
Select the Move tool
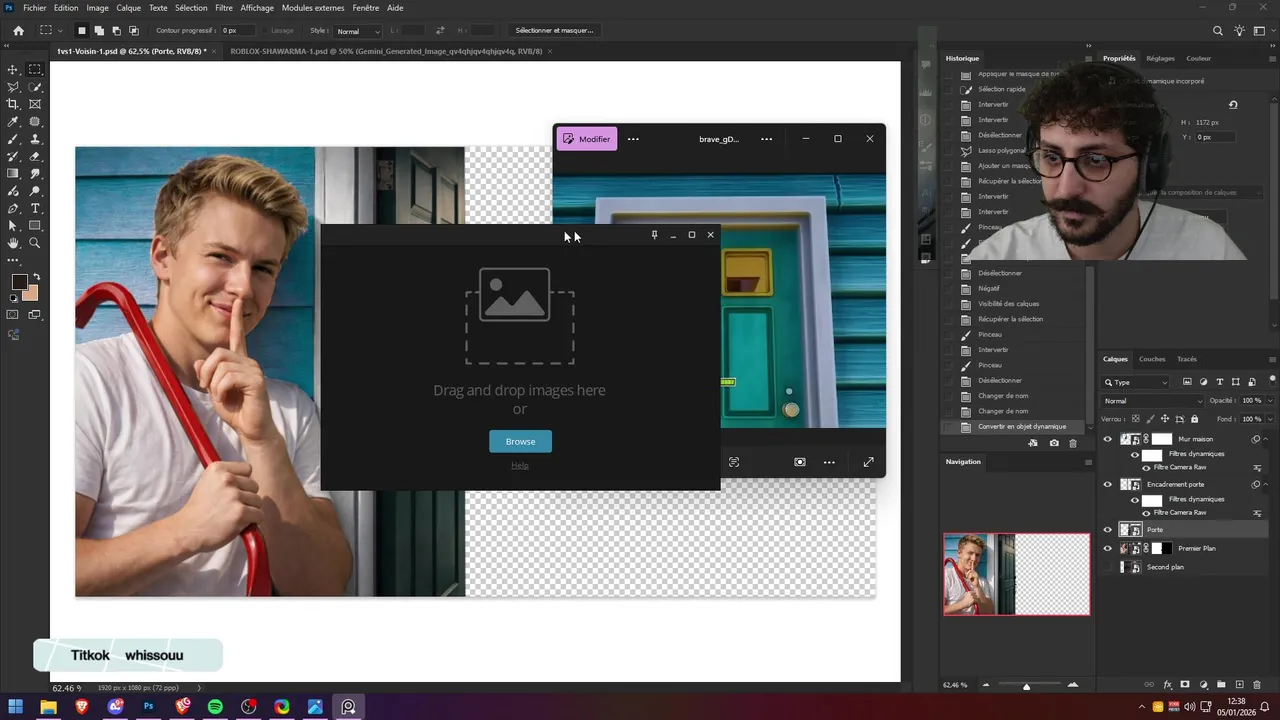click(x=13, y=70)
